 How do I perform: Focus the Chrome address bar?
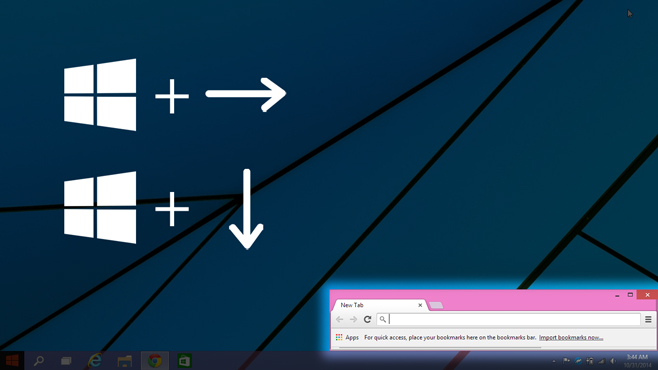click(508, 319)
